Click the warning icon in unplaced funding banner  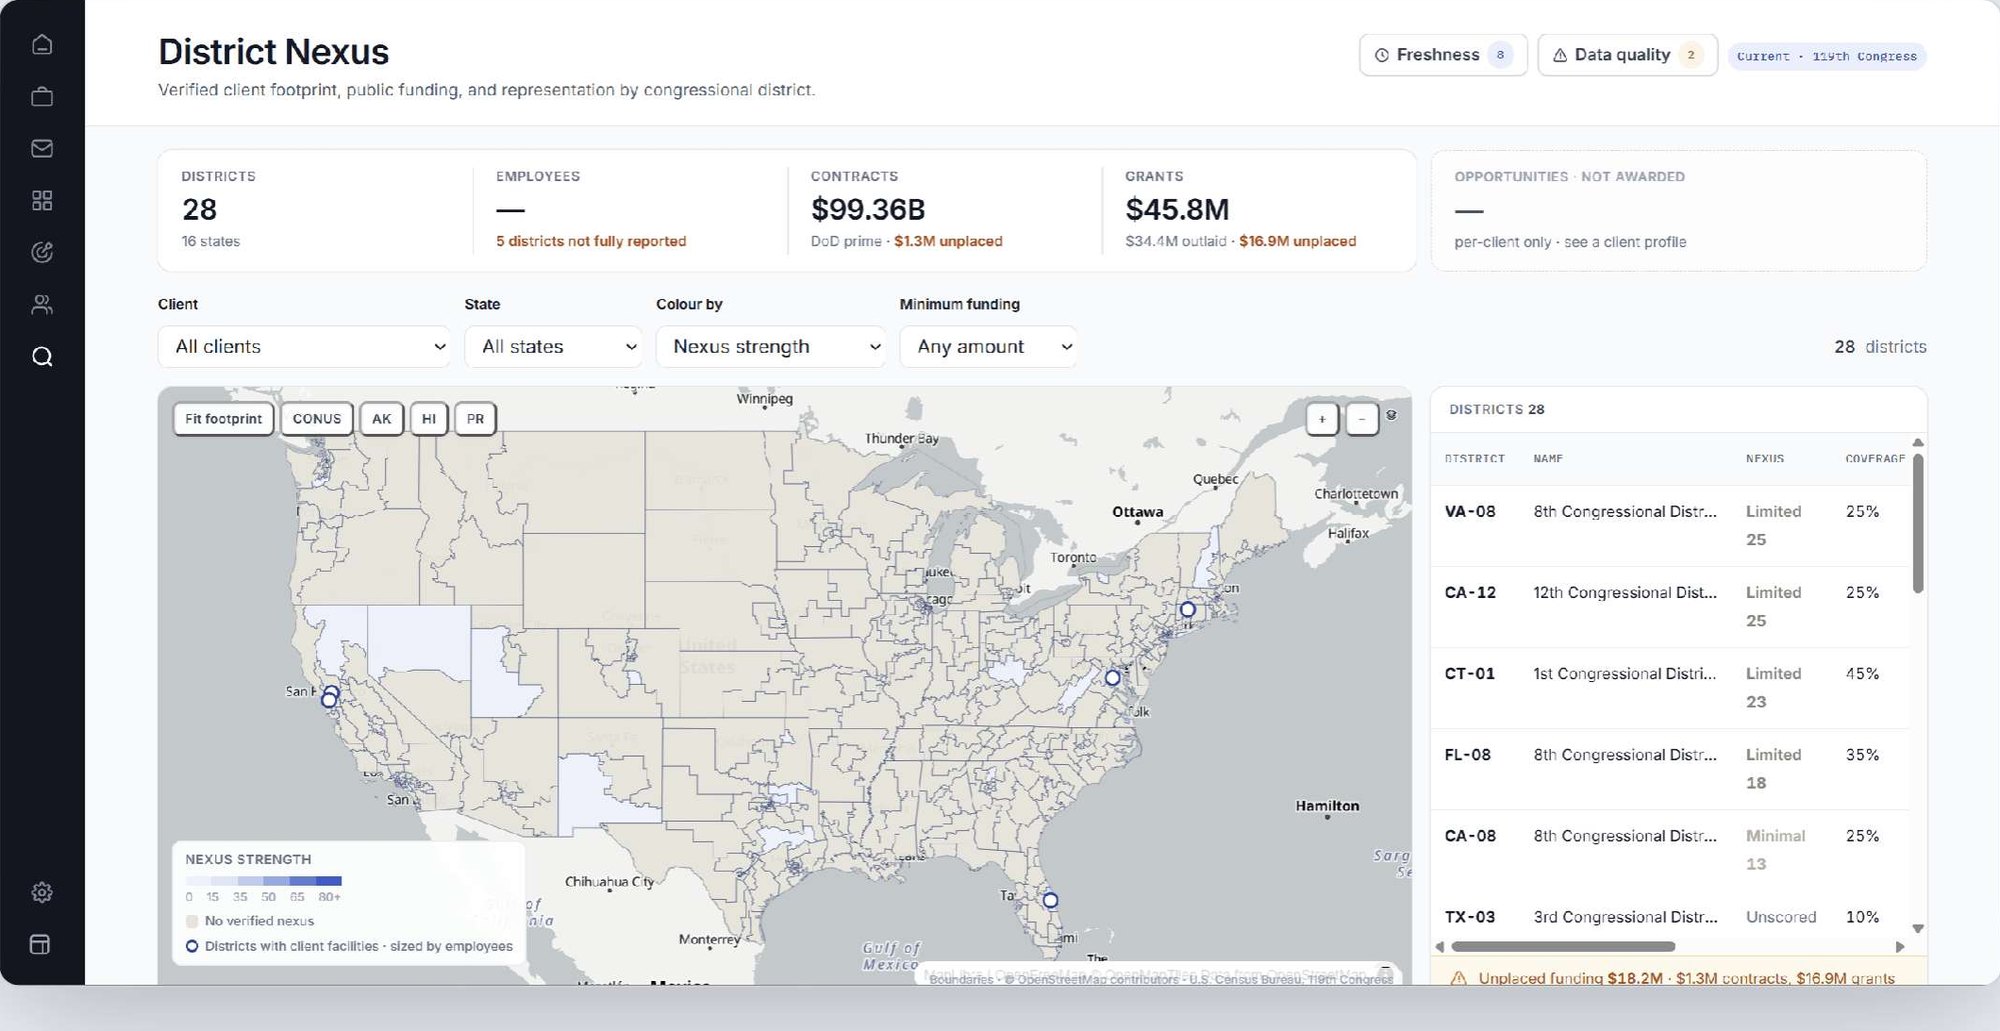point(1458,978)
